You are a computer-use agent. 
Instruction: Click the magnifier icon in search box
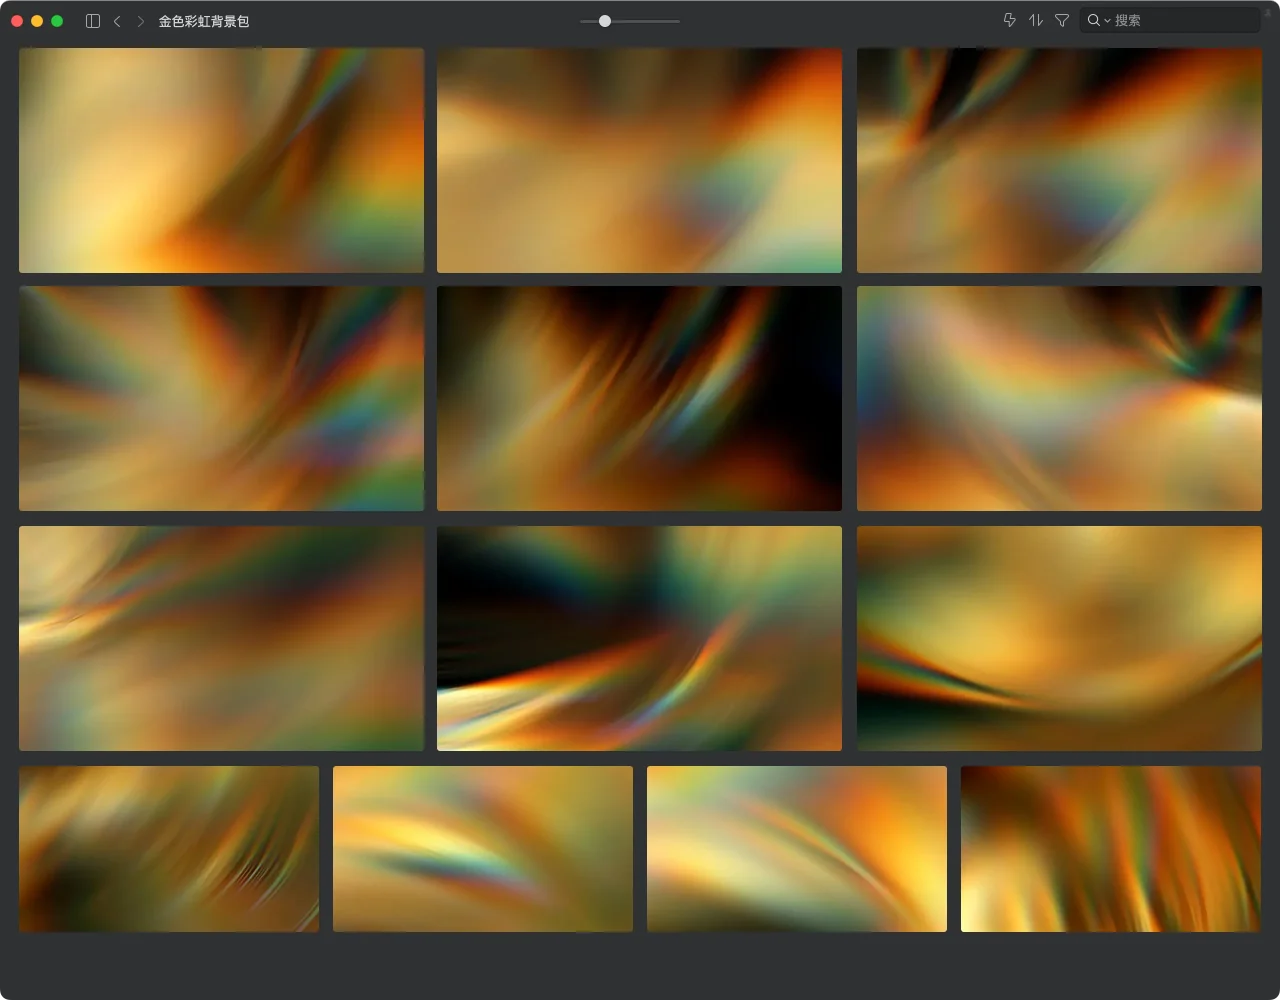click(1093, 20)
